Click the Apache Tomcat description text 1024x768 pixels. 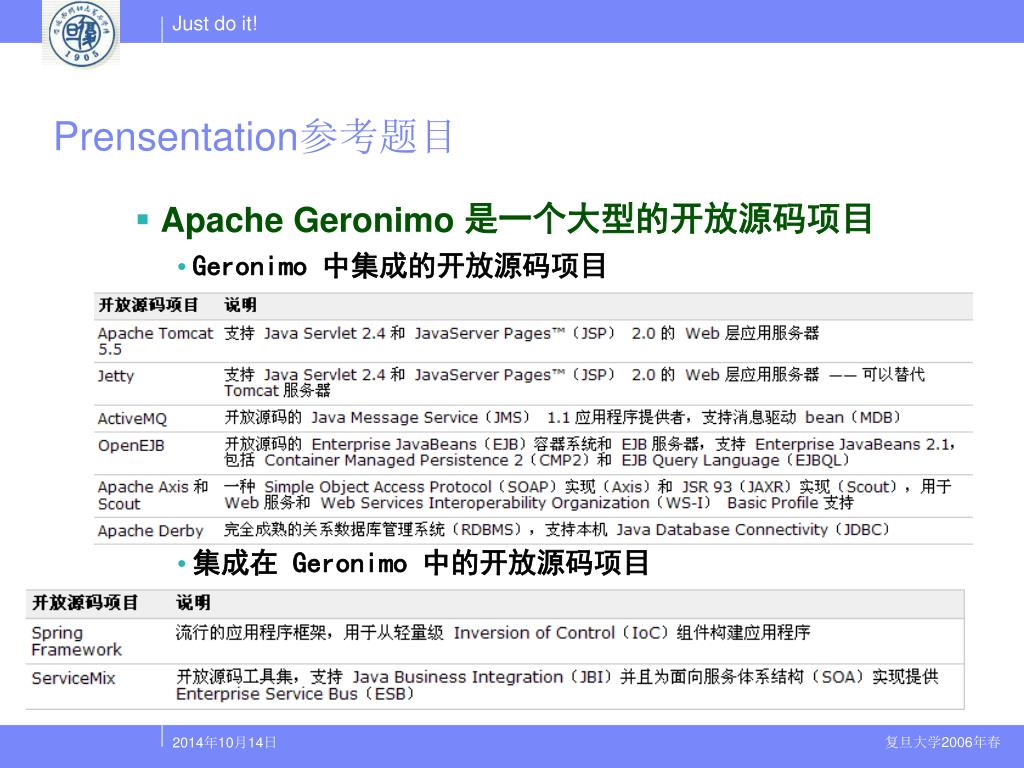click(x=522, y=333)
